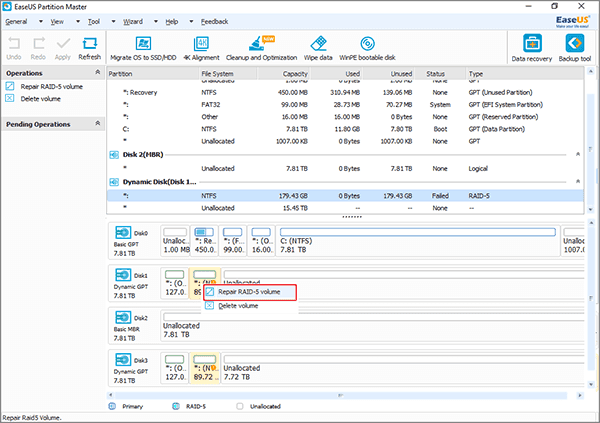Open the Backup tool
Image resolution: width=600 pixels, height=423 pixels.
tap(574, 47)
